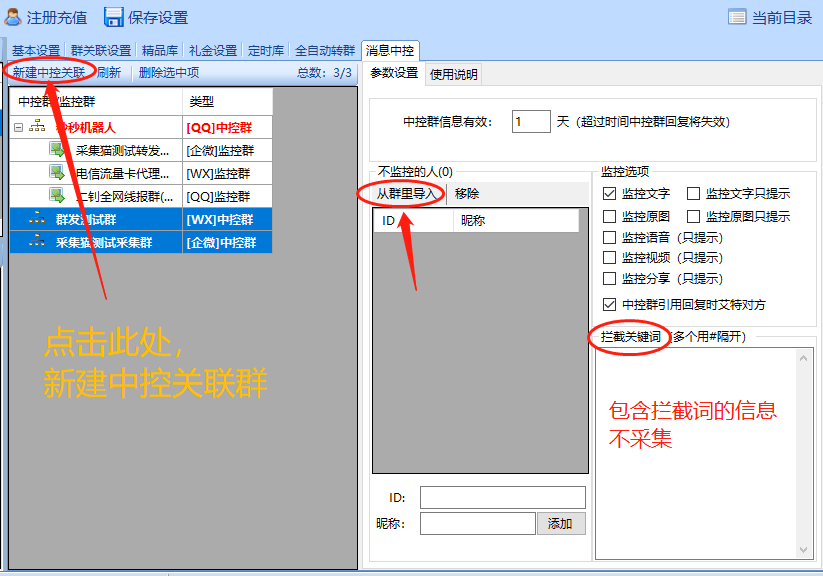
Task: Click the 删除选中项 toolbar button
Action: pos(169,72)
